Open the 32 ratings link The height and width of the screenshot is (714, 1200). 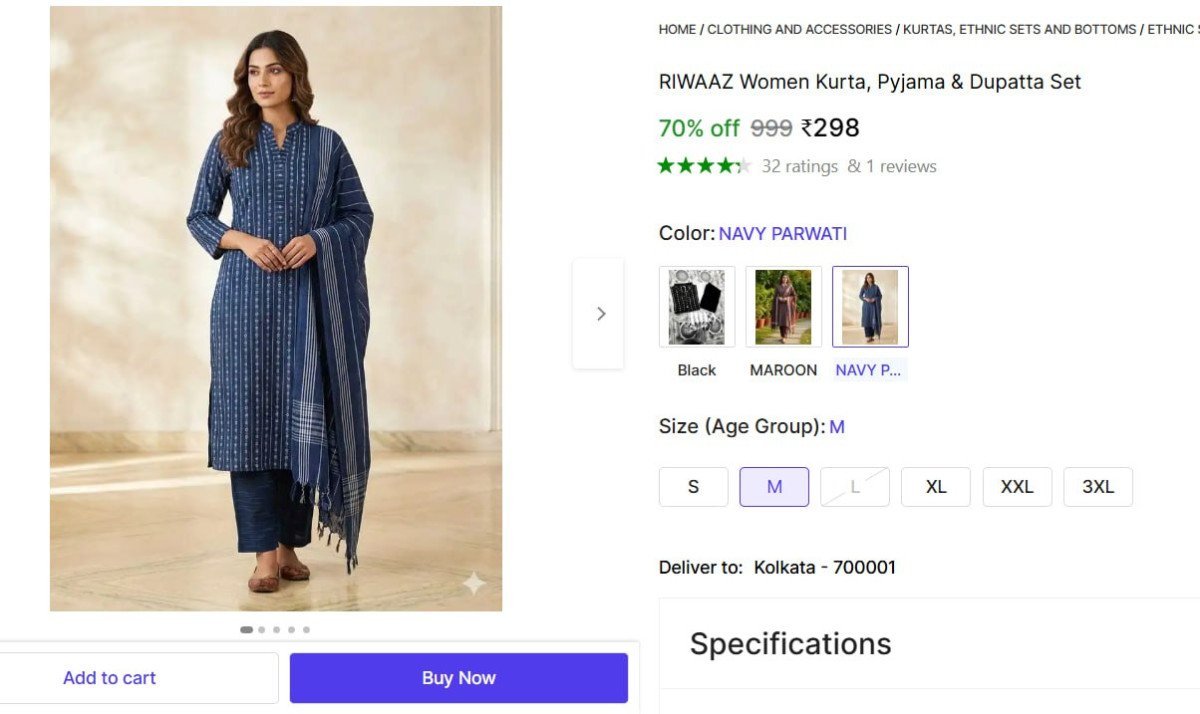800,166
